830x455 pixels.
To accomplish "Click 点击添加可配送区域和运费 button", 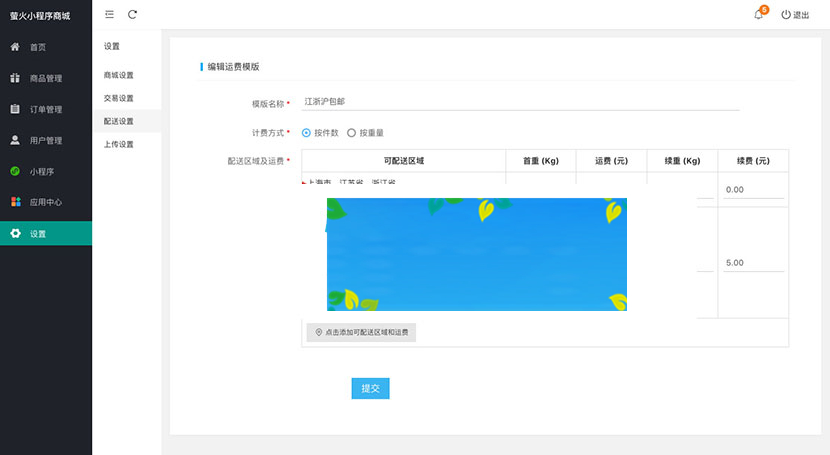I will pos(361,332).
